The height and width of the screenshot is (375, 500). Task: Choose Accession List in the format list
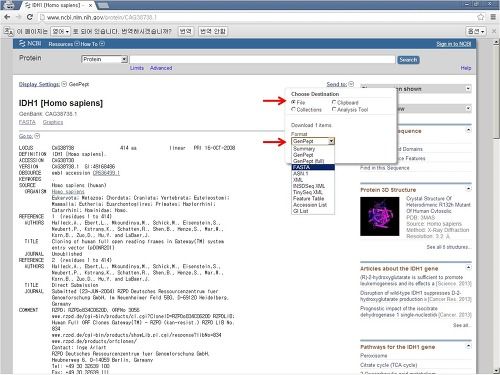tap(313, 205)
